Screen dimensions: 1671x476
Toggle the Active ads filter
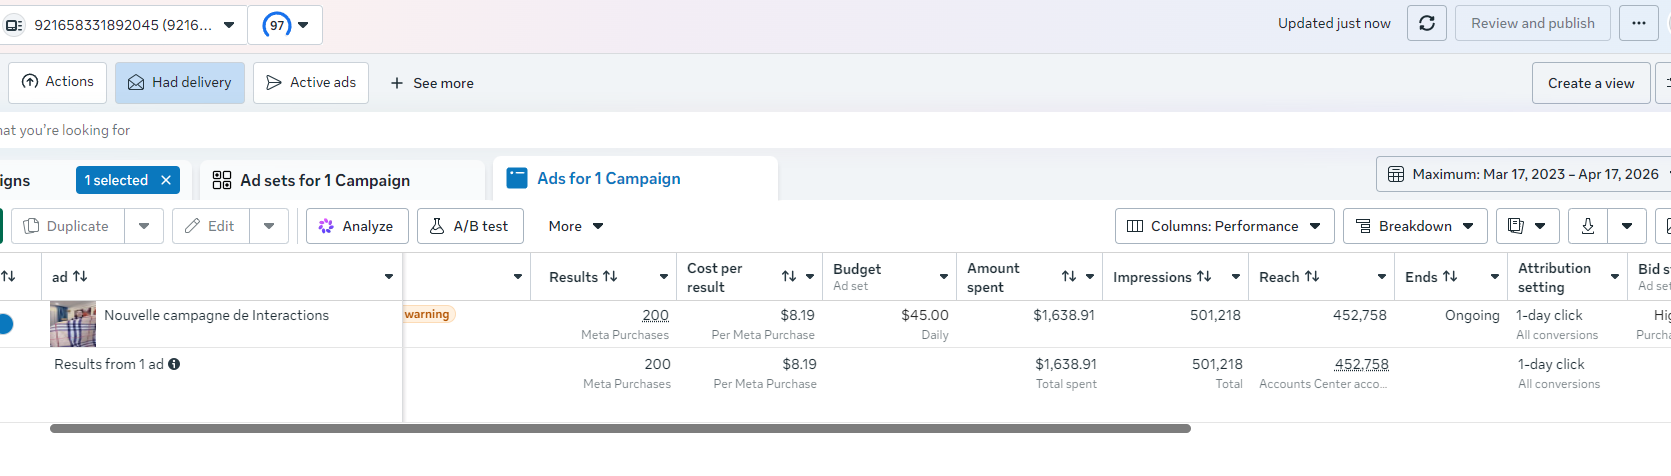point(311,83)
